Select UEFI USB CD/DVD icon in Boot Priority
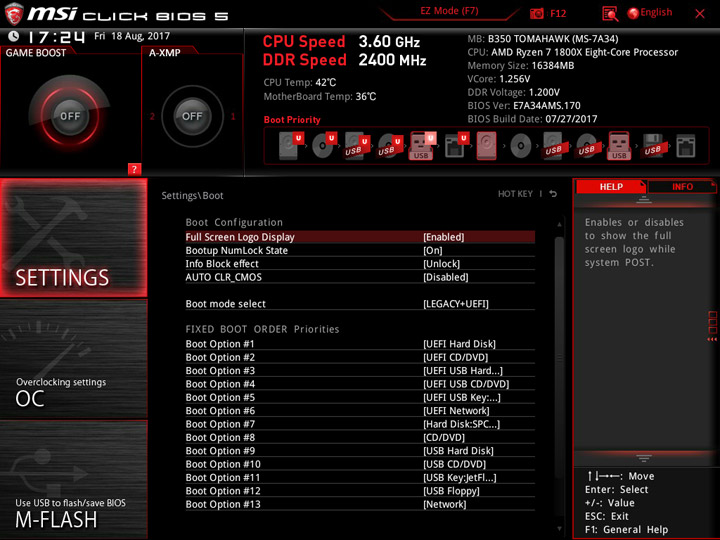 390,146
